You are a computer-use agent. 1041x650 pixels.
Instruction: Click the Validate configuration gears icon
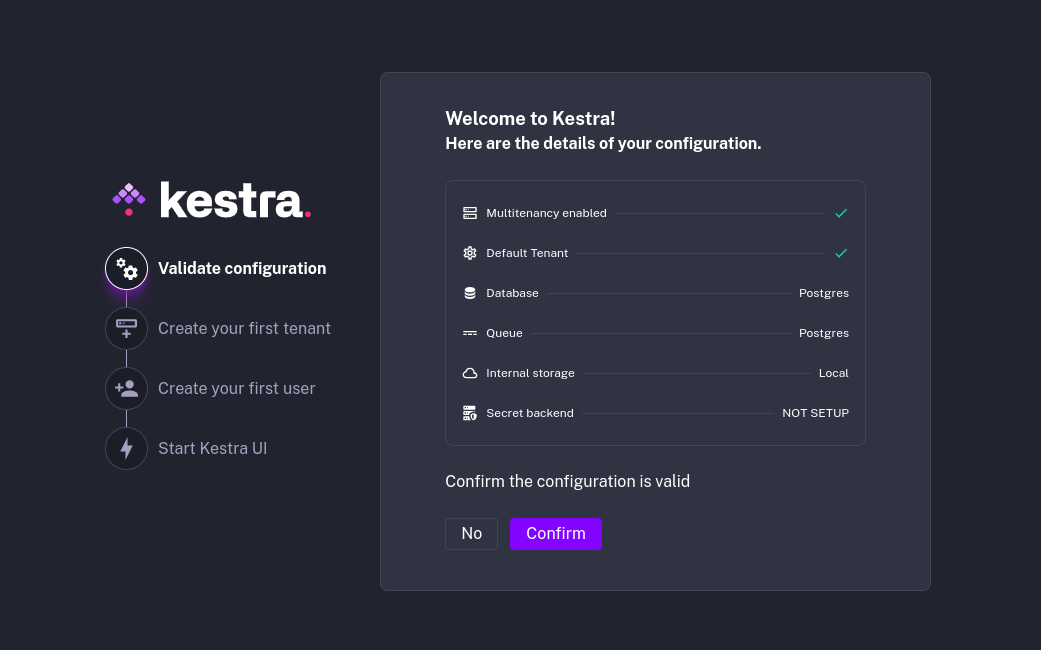pyautogui.click(x=126, y=268)
